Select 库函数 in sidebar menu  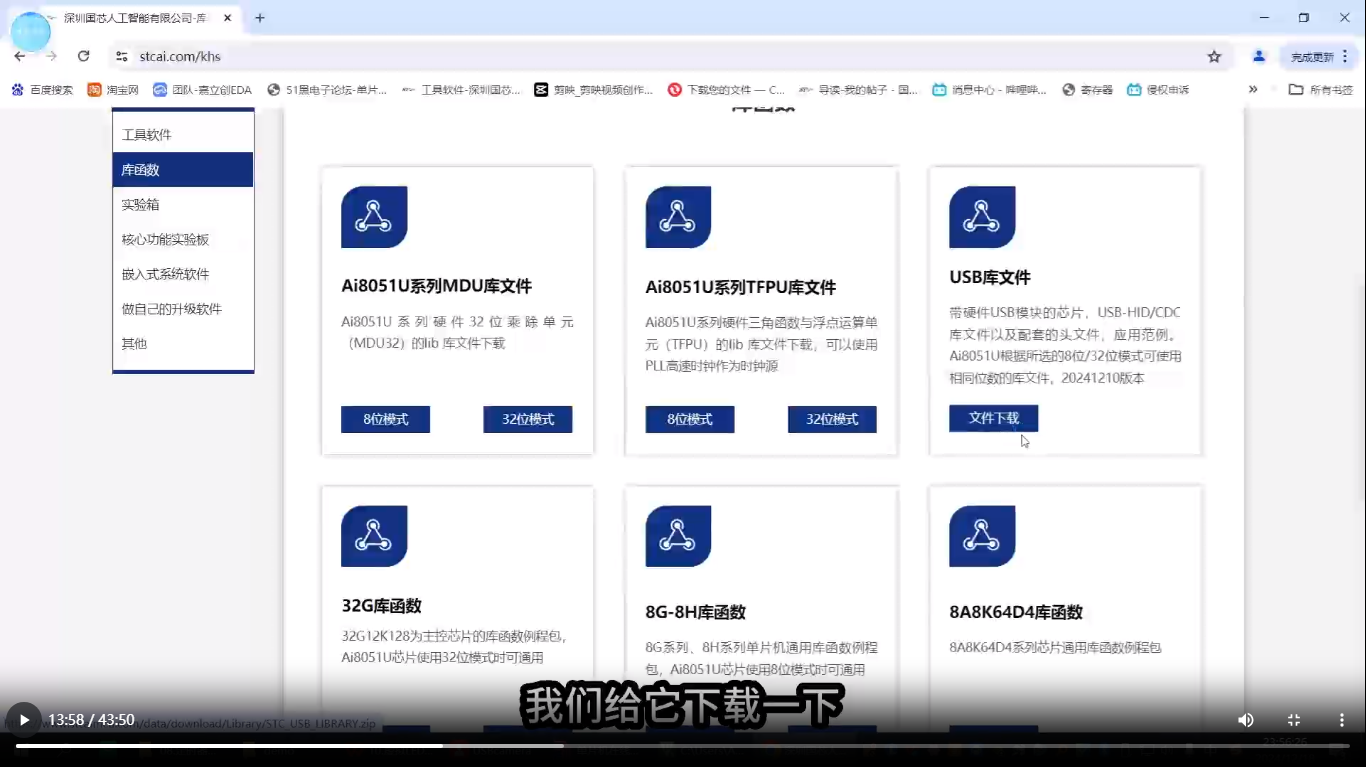pyautogui.click(x=183, y=170)
